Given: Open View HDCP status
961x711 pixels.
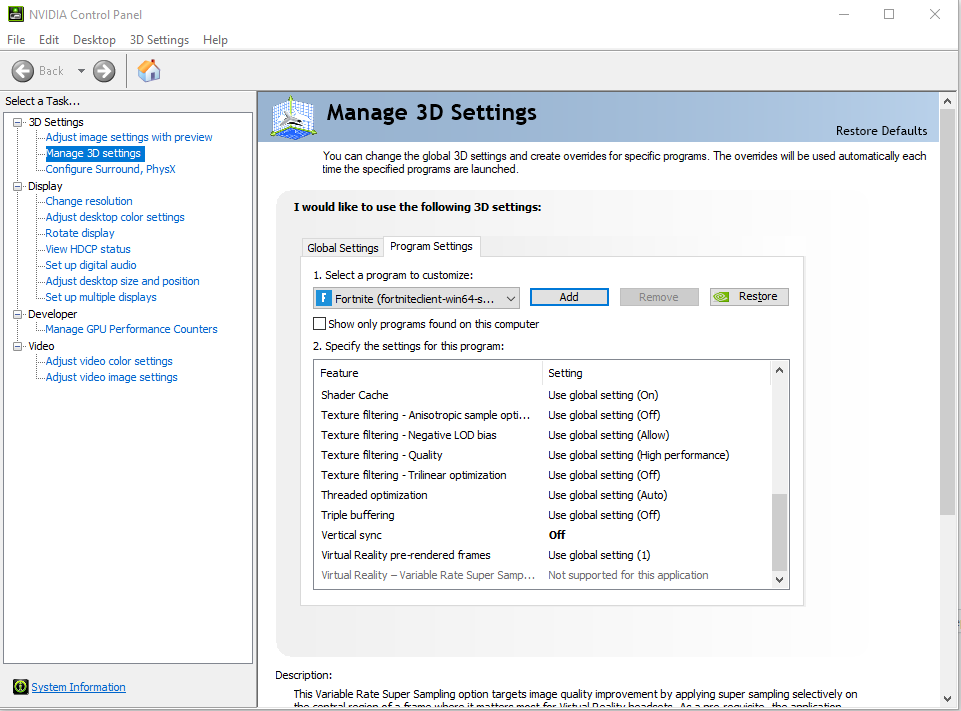Looking at the screenshot, I should pos(88,249).
